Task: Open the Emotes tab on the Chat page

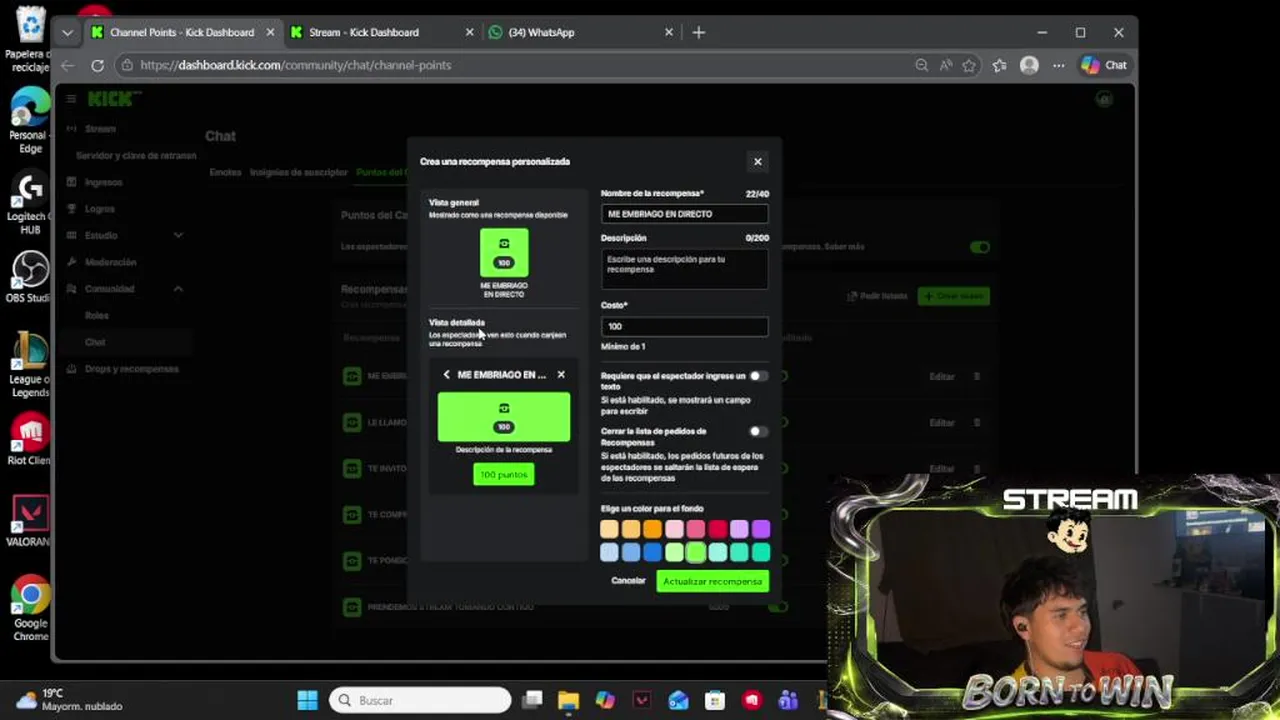Action: pyautogui.click(x=225, y=172)
